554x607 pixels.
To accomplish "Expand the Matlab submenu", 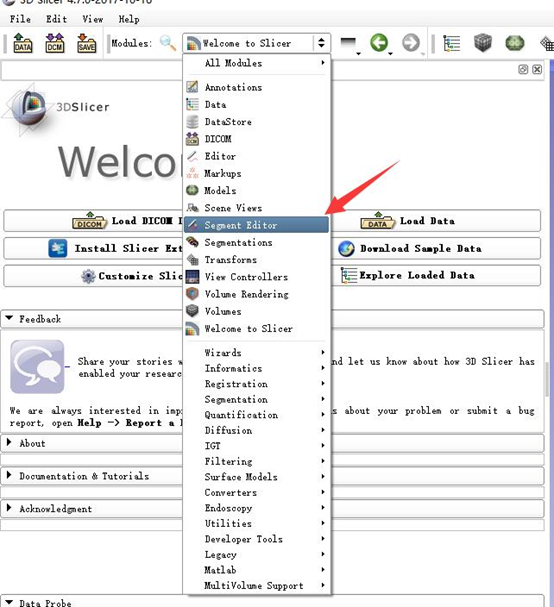I will 257,570.
